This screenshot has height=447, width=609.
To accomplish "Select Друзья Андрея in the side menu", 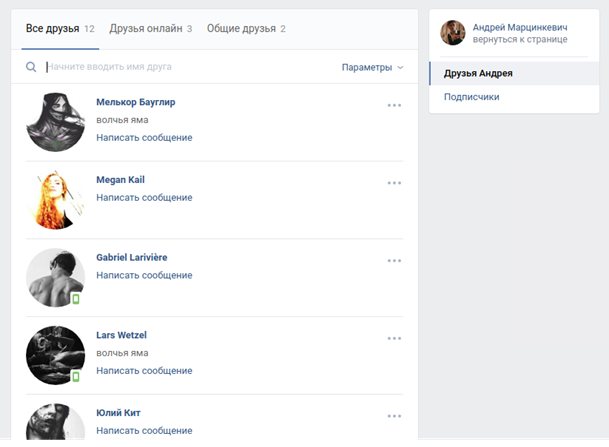I will pos(514,73).
